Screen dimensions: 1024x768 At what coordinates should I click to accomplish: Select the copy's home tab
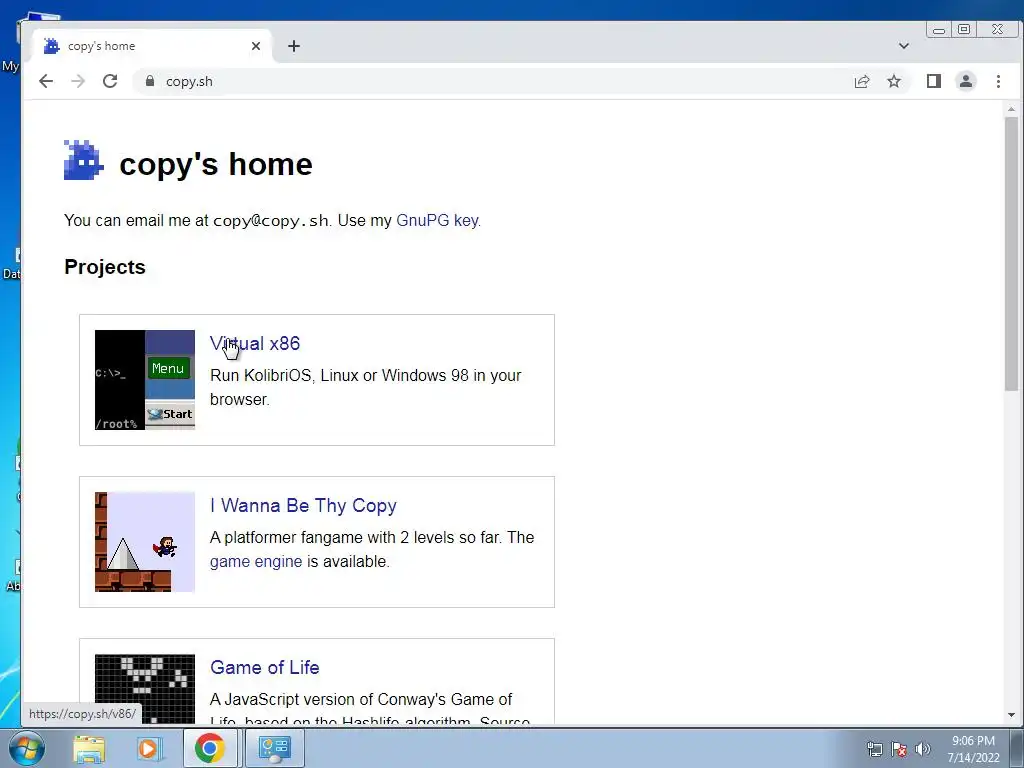153,46
